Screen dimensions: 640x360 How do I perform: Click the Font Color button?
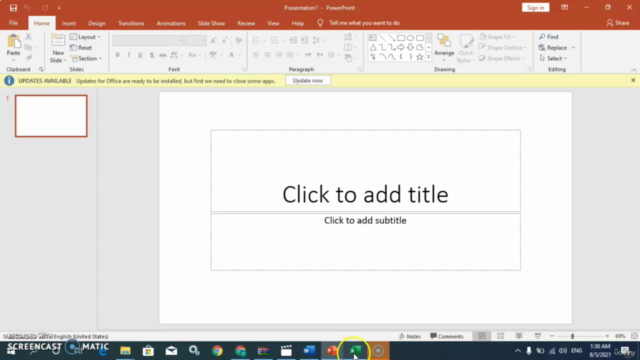pos(231,55)
